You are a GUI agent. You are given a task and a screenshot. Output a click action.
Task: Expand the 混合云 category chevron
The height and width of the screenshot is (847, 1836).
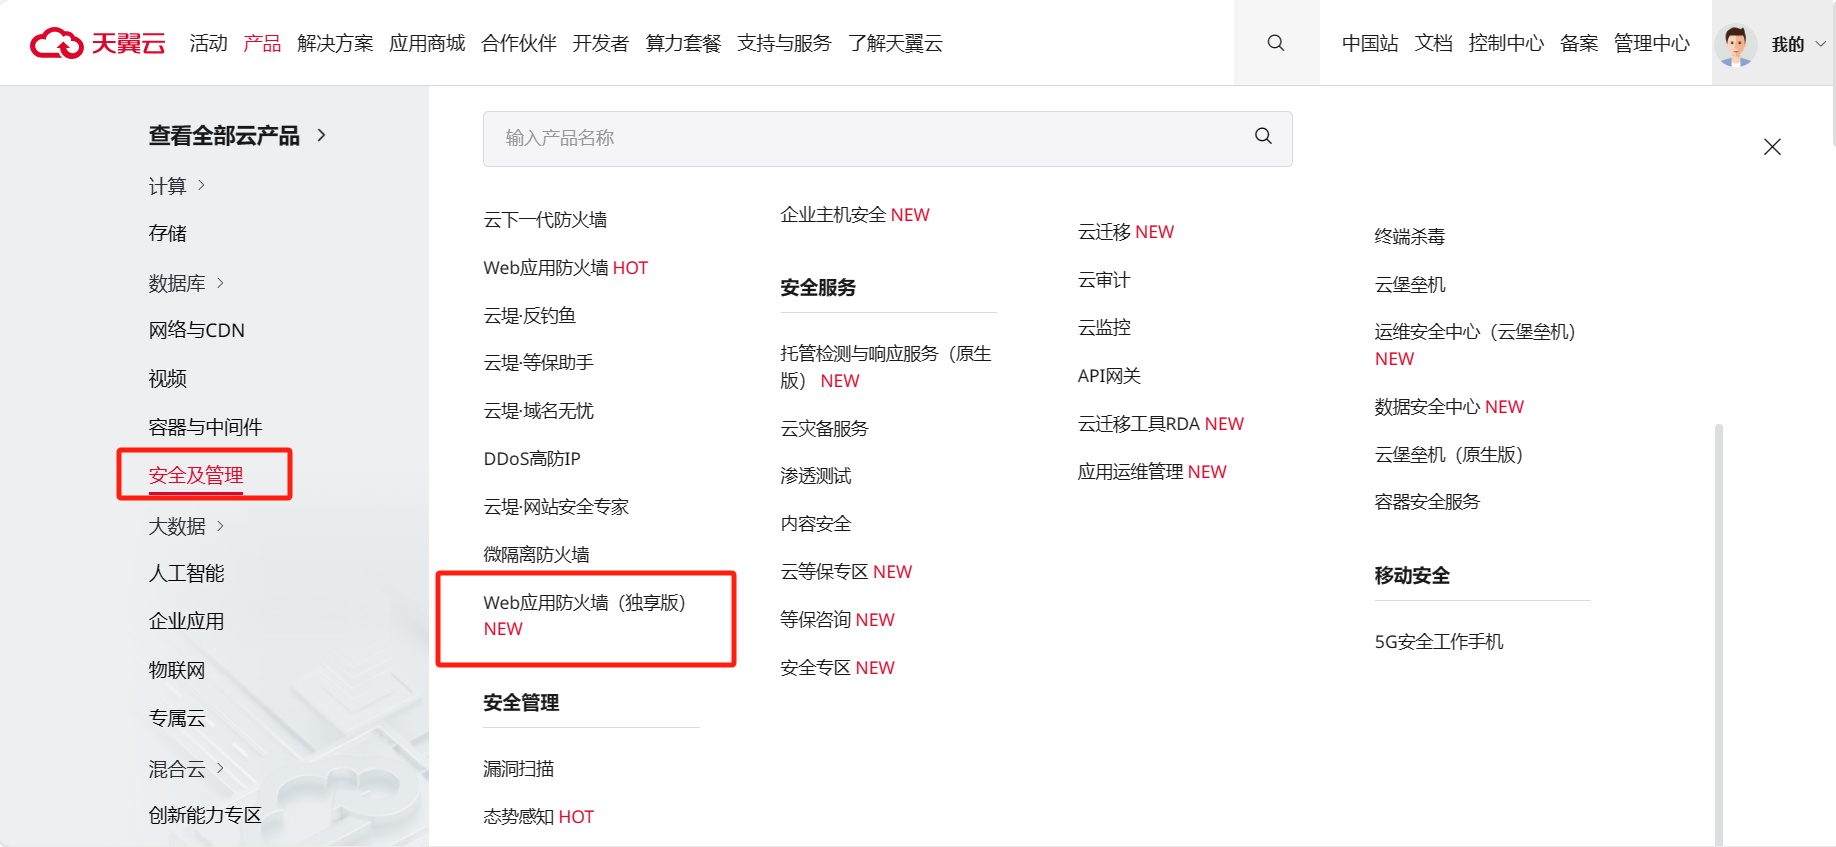click(x=221, y=768)
